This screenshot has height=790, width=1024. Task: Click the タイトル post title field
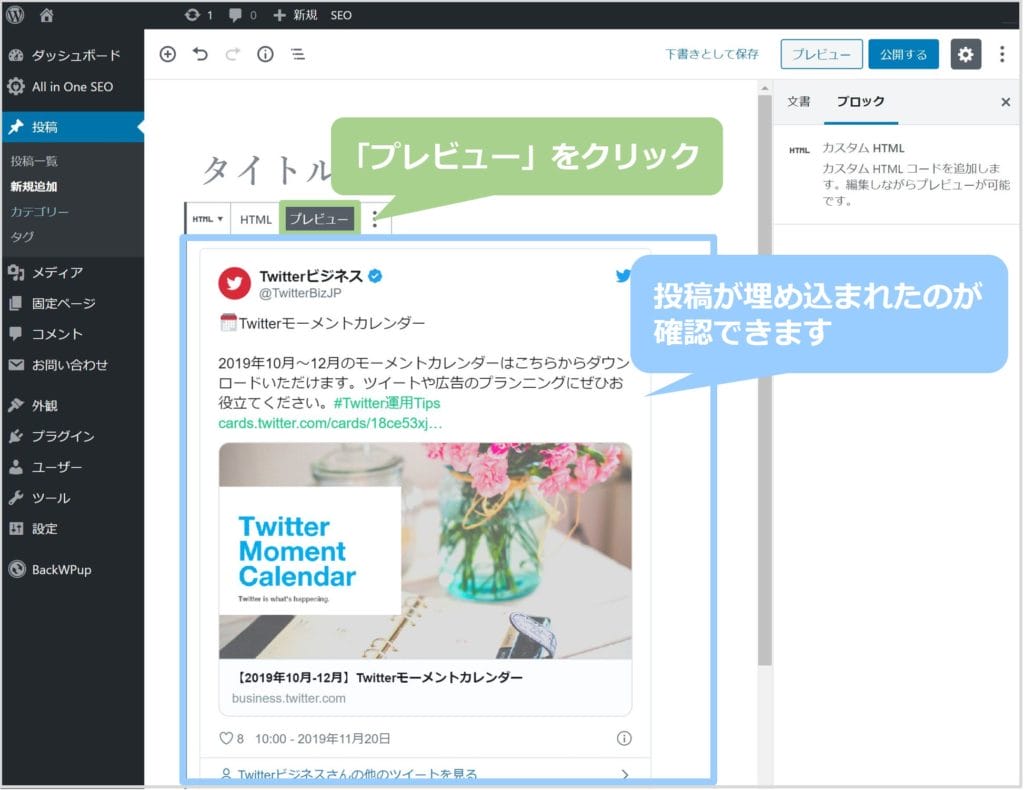point(266,170)
